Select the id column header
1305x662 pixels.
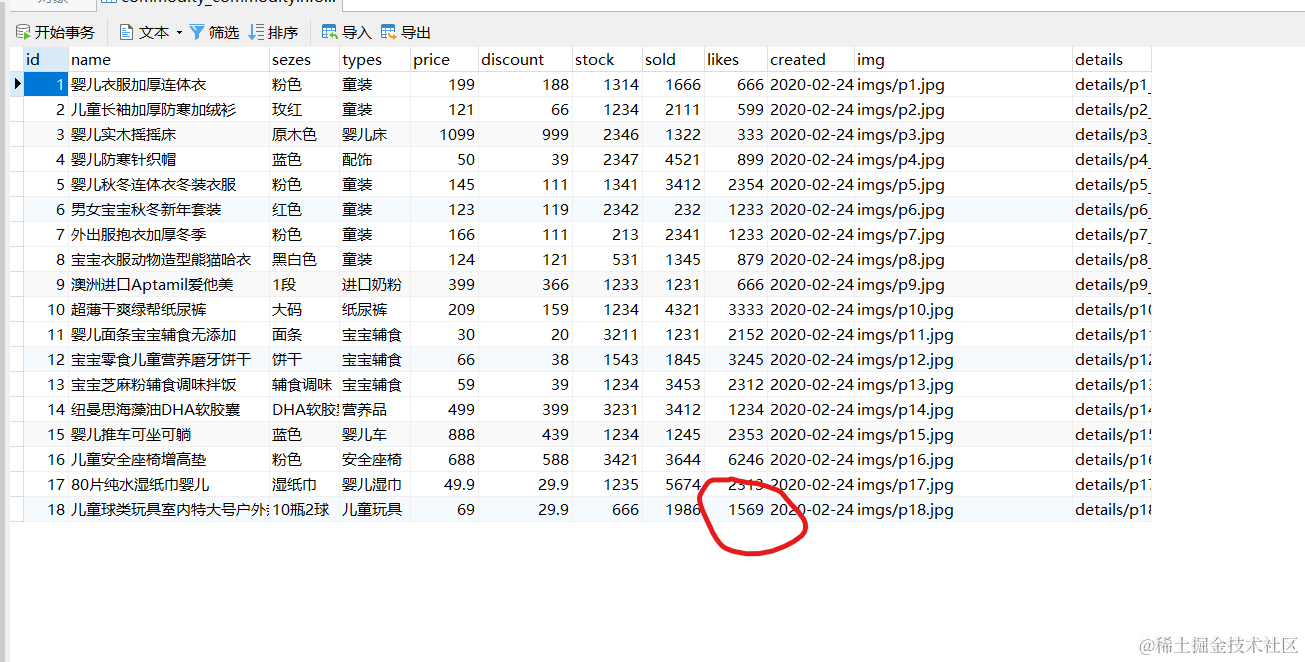(46, 59)
